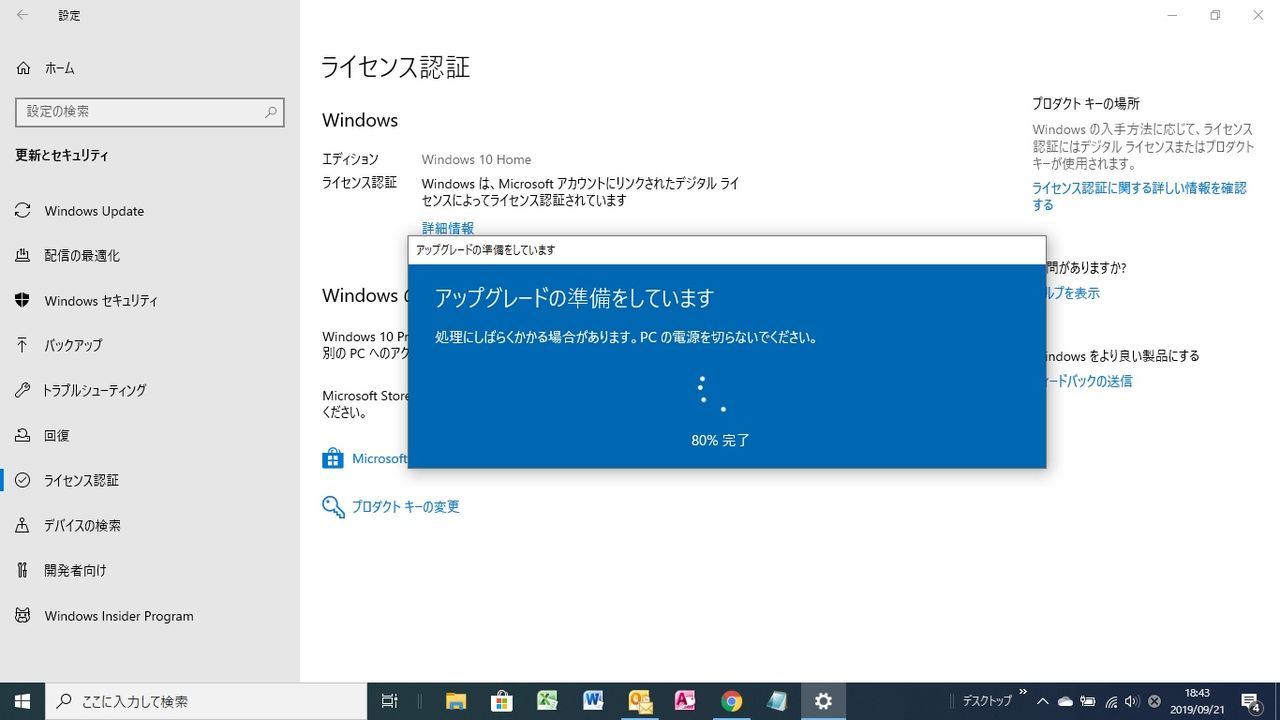Click the 詳細情報 link
The width and height of the screenshot is (1280, 720).
pyautogui.click(x=447, y=228)
